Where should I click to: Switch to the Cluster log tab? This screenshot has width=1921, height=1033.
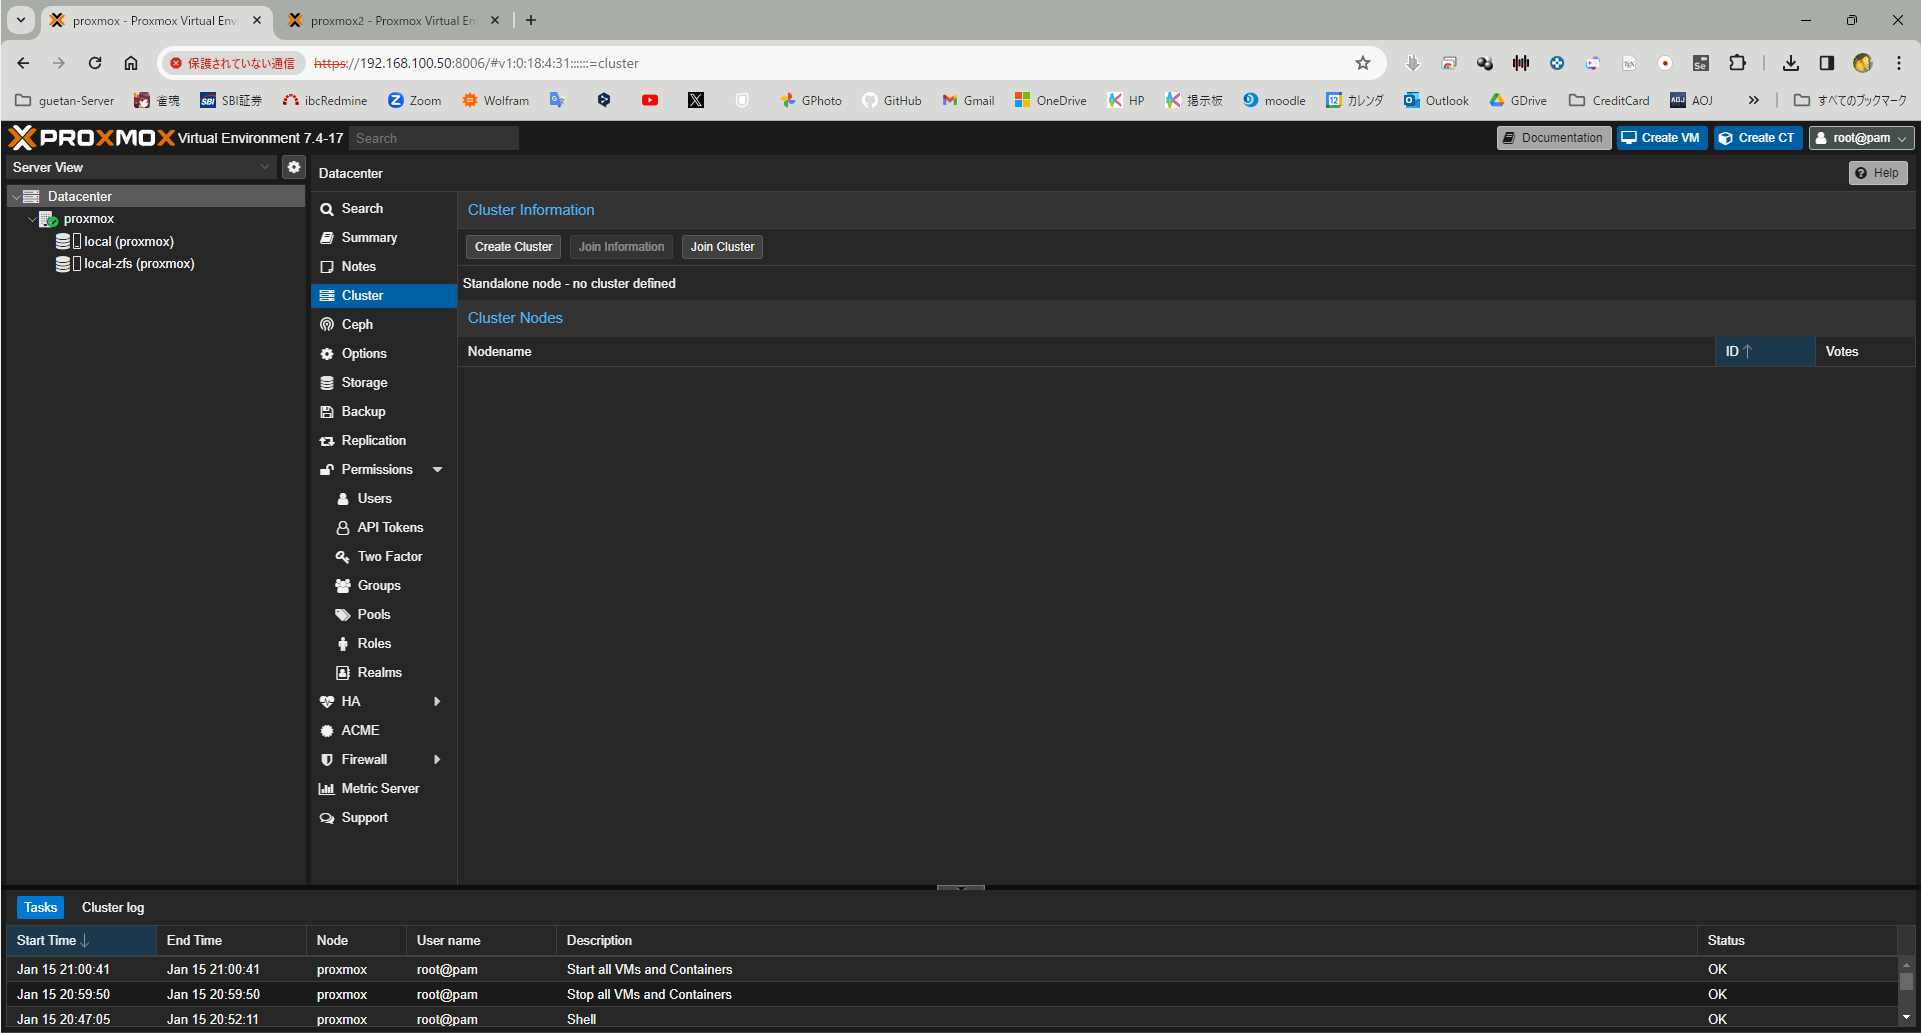113,907
